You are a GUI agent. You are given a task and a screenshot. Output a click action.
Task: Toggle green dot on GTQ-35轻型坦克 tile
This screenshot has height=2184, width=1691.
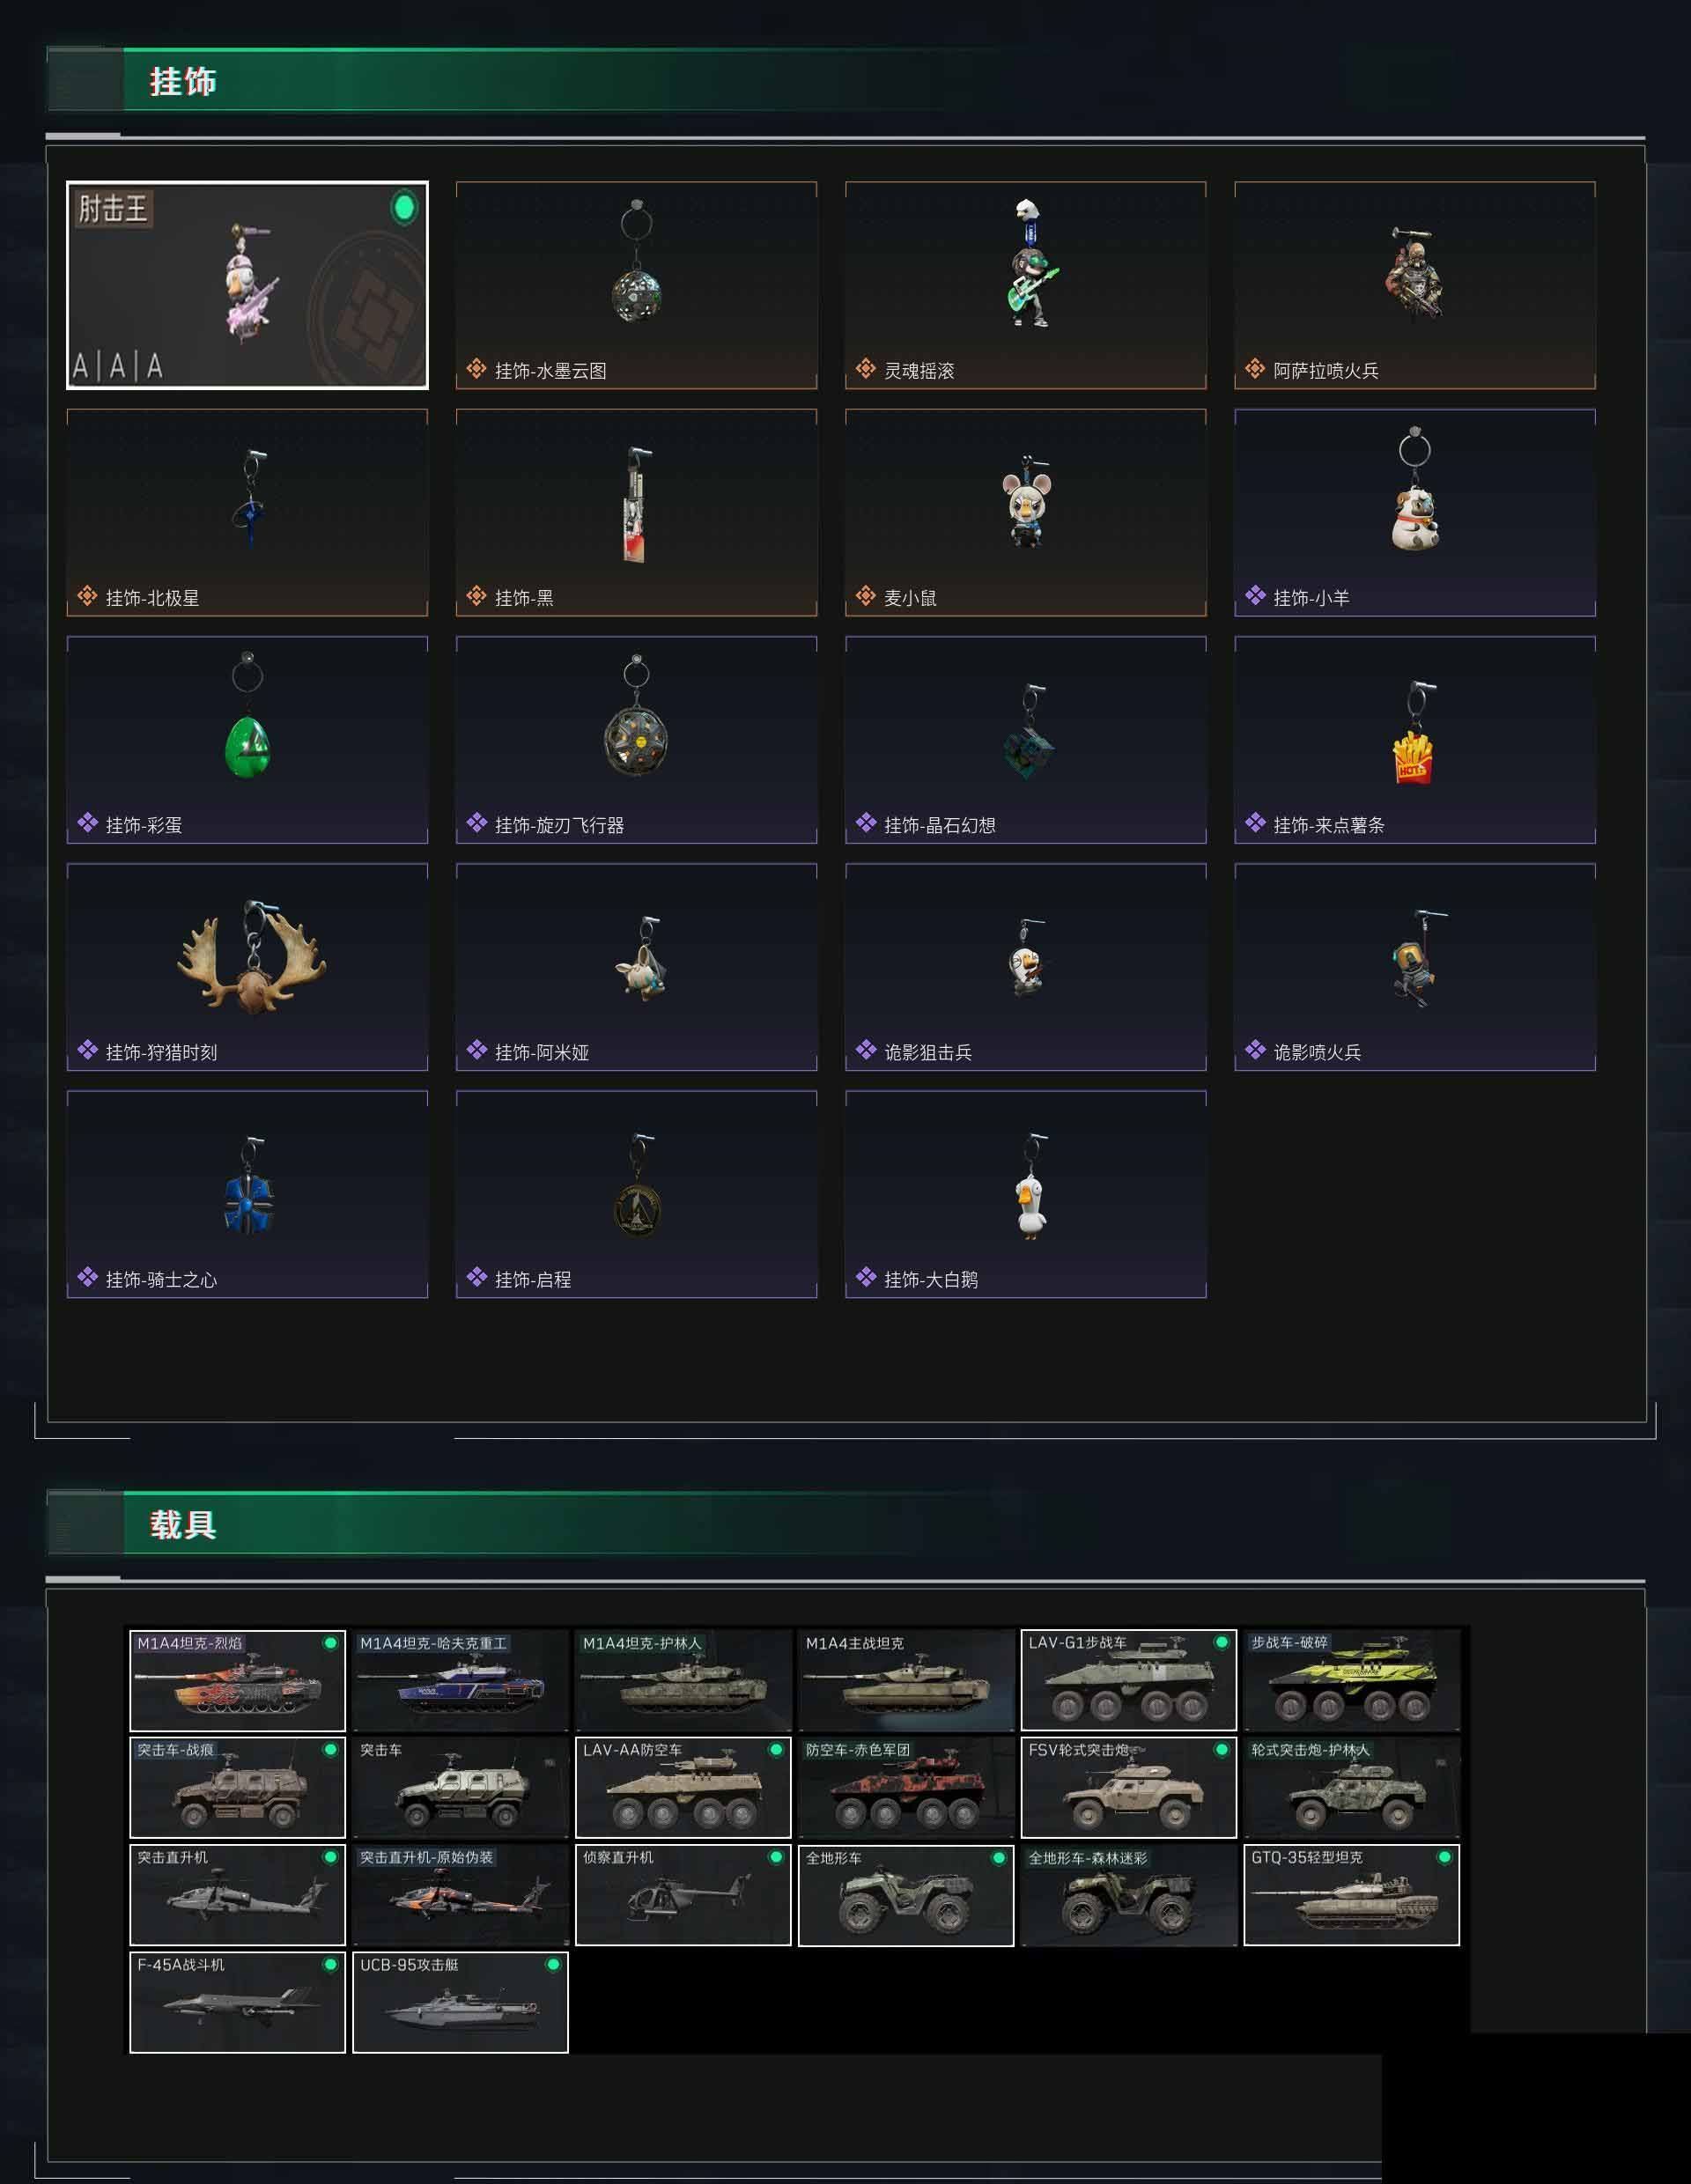[x=1444, y=1857]
